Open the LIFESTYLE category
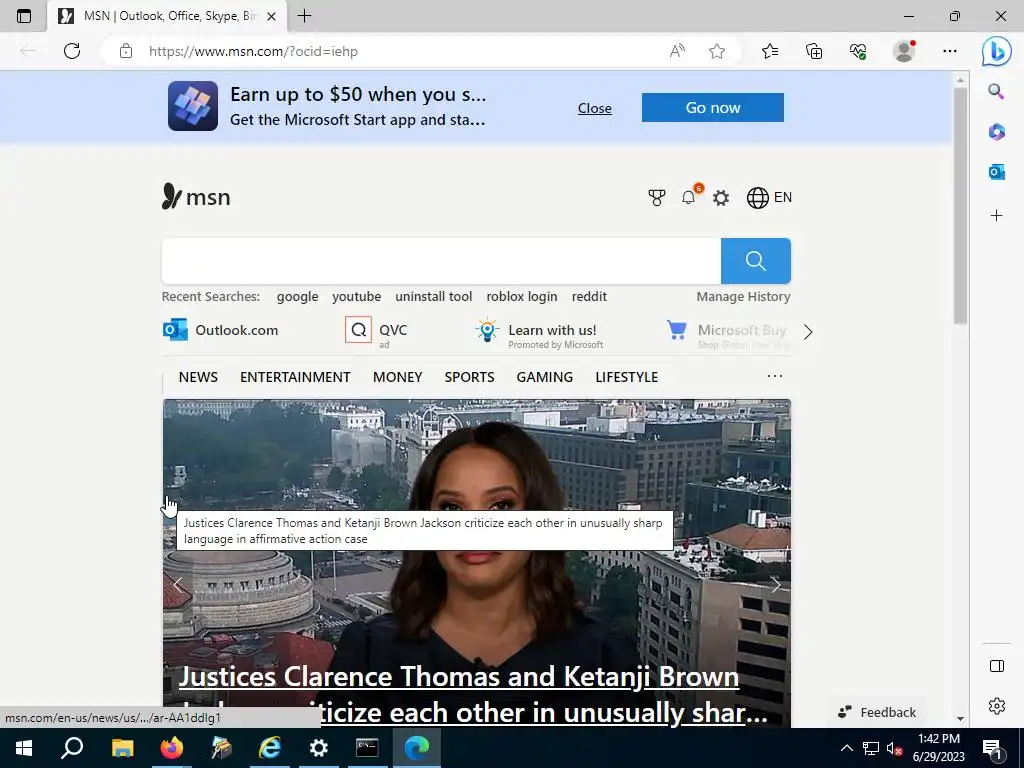This screenshot has width=1024, height=768. [627, 377]
